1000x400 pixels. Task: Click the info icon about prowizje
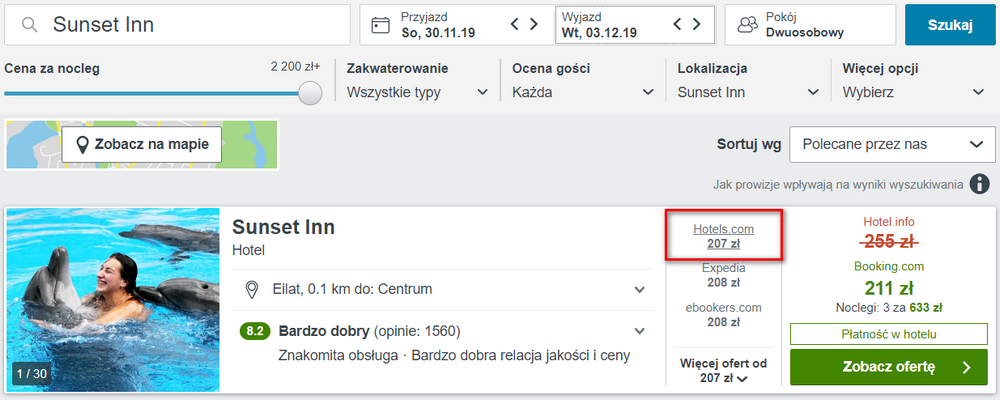point(980,185)
